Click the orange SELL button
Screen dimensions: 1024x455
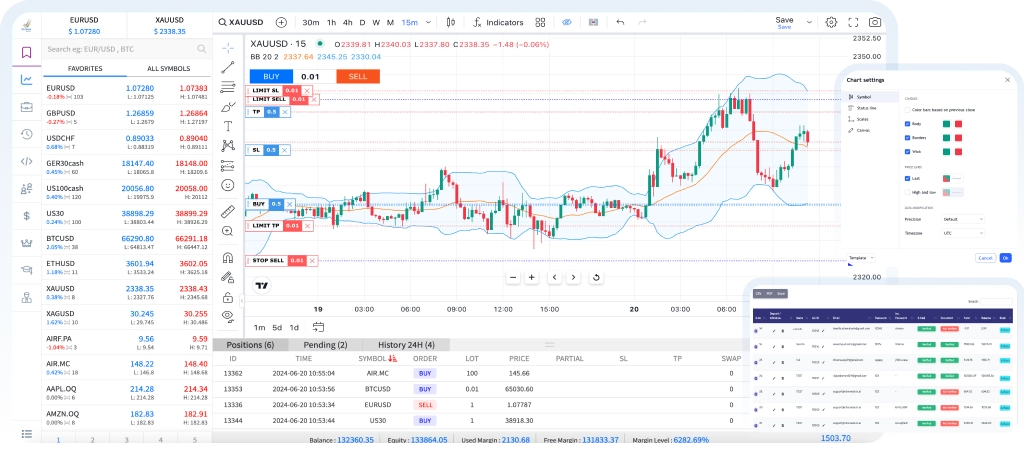pyautogui.click(x=357, y=76)
